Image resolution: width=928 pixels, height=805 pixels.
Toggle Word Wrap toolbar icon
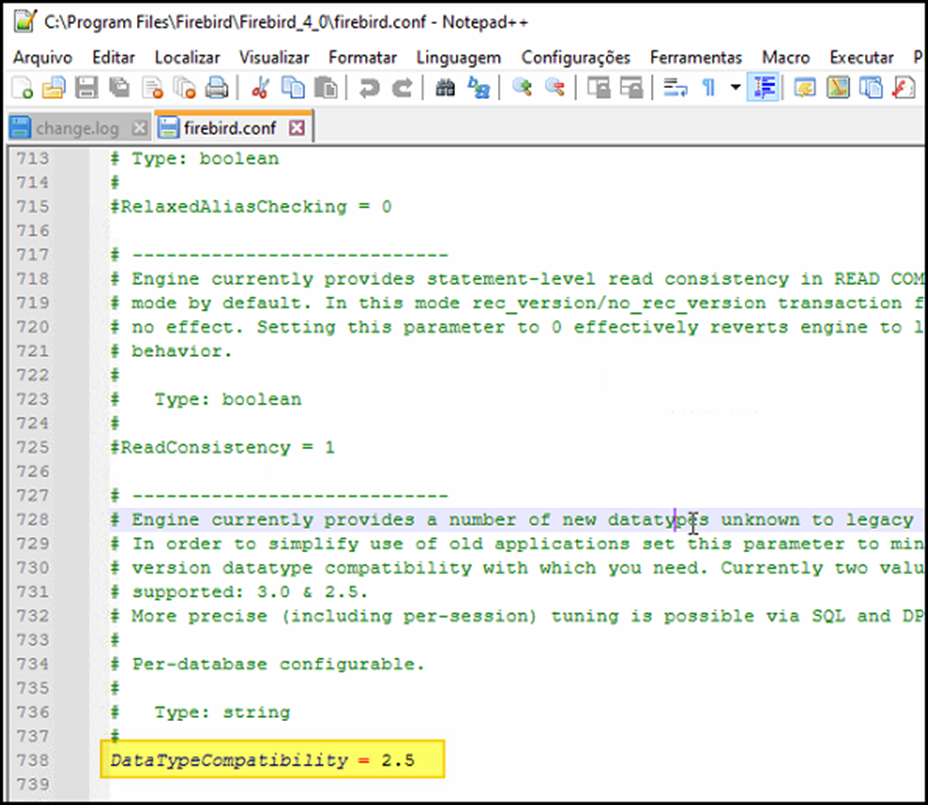[675, 88]
